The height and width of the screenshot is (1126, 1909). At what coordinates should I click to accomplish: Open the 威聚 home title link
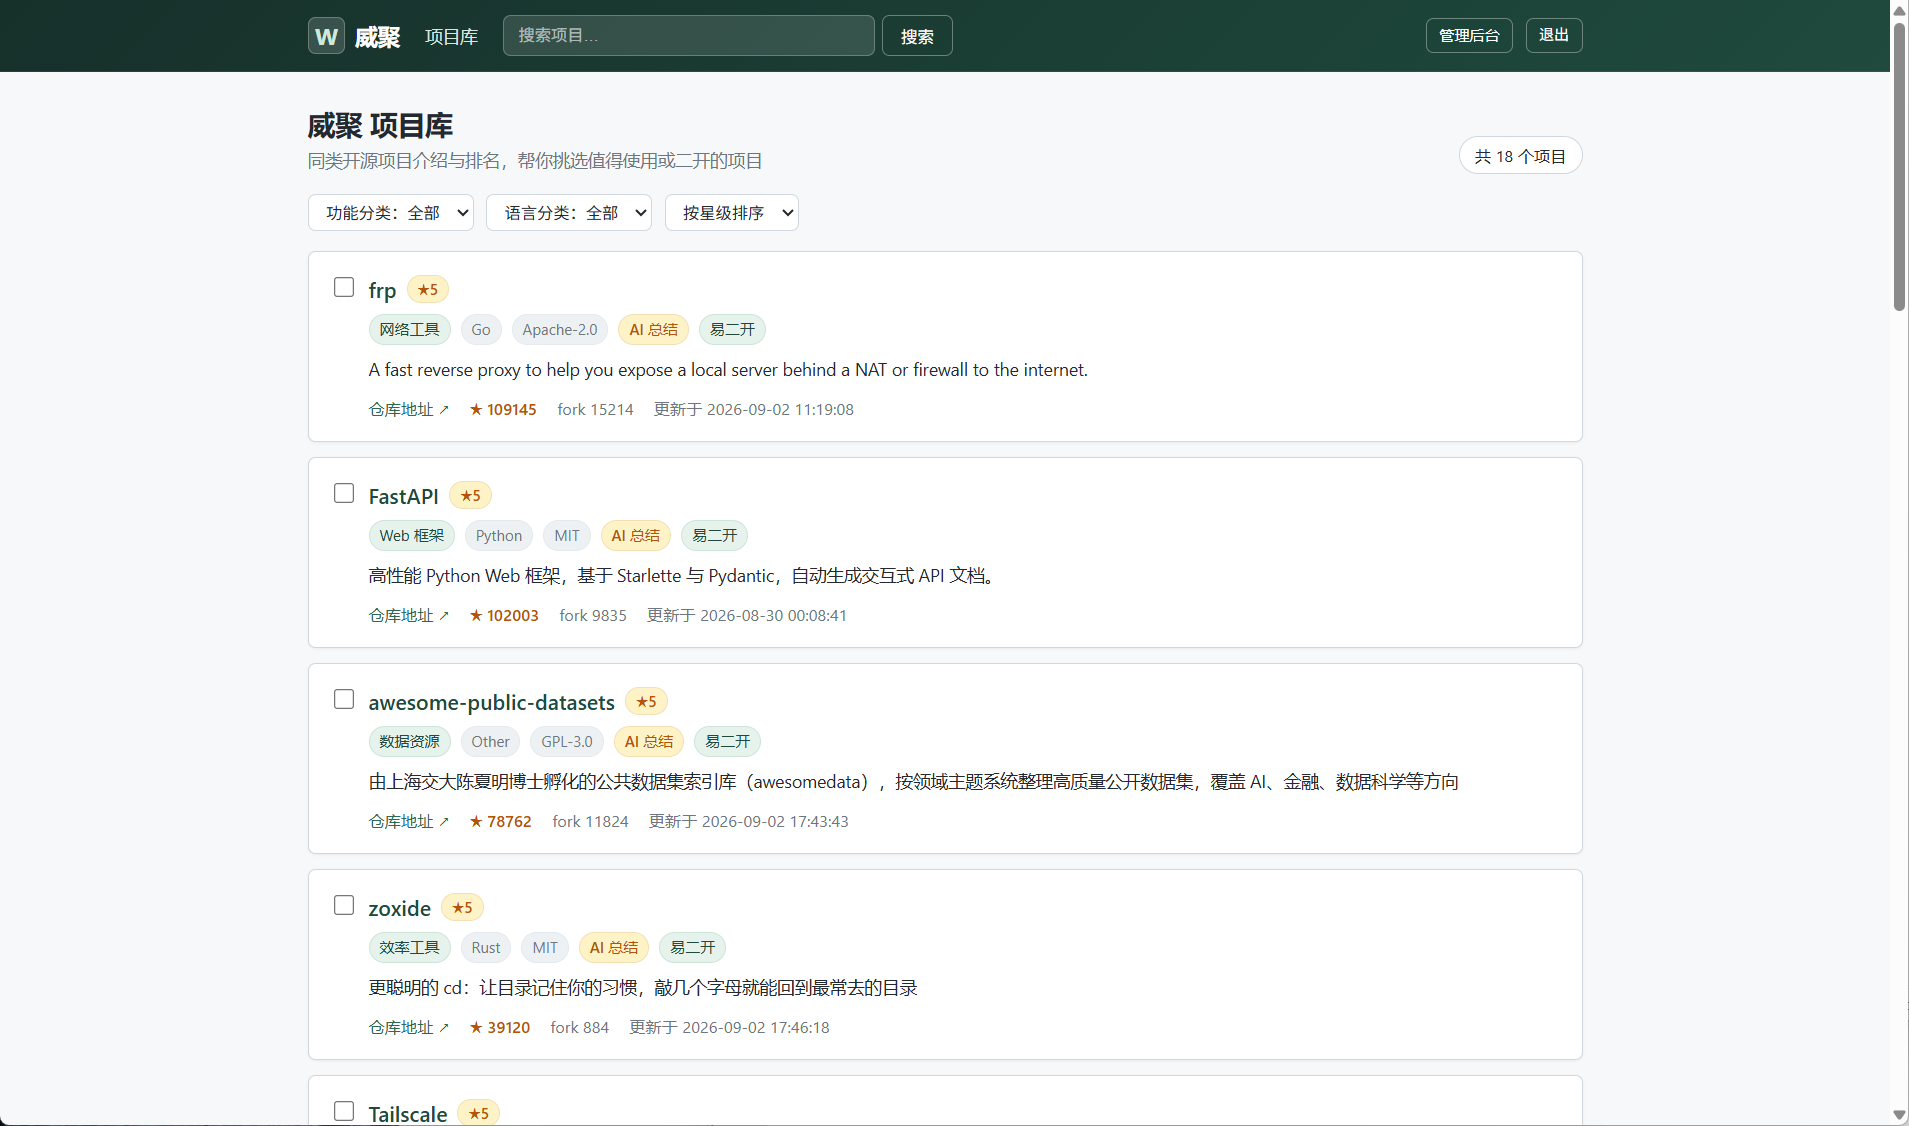pyautogui.click(x=377, y=37)
